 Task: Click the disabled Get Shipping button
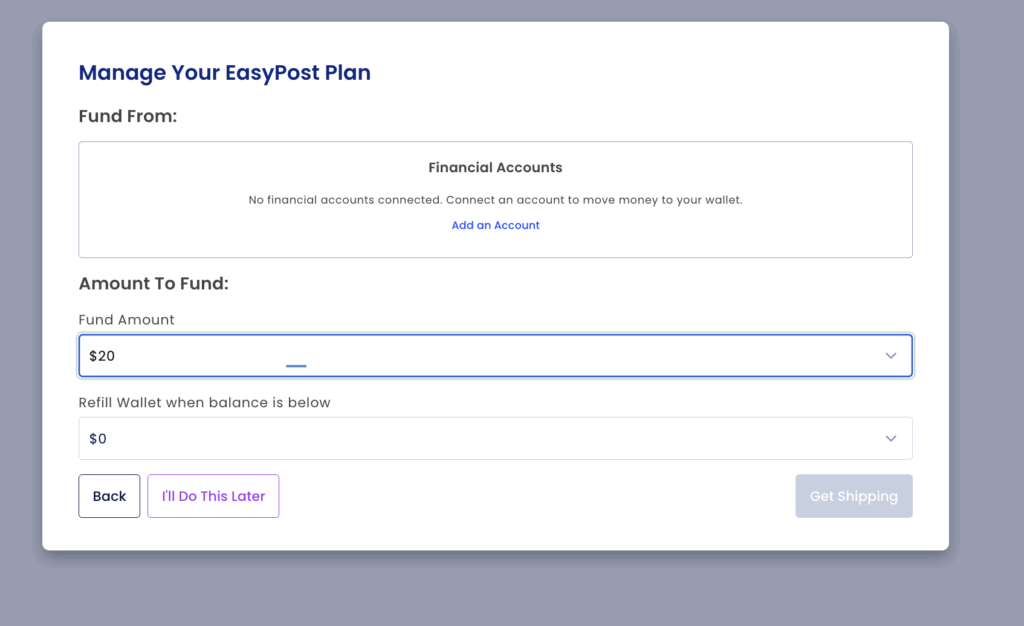click(x=853, y=496)
